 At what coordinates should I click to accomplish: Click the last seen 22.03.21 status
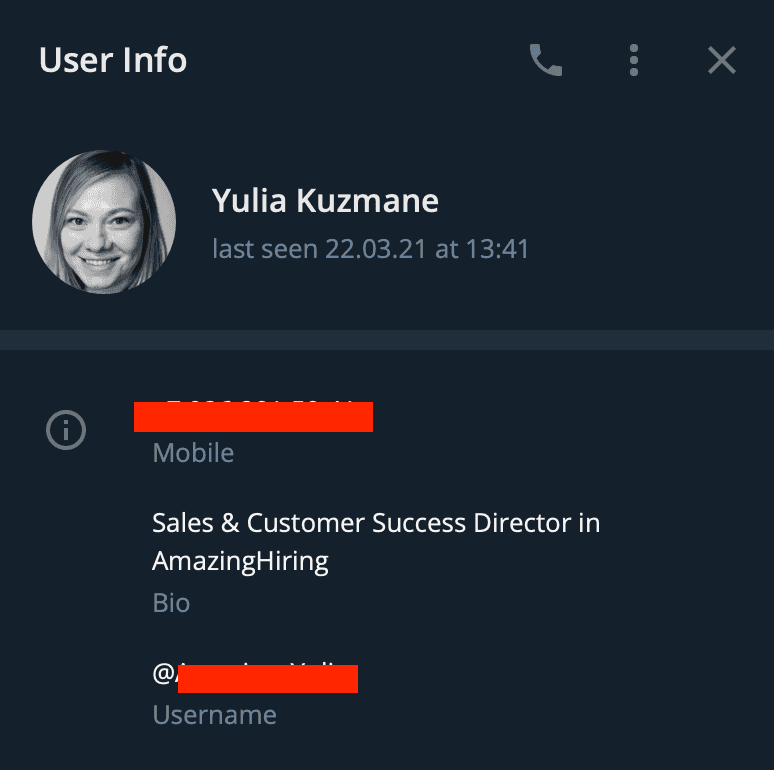click(x=370, y=248)
